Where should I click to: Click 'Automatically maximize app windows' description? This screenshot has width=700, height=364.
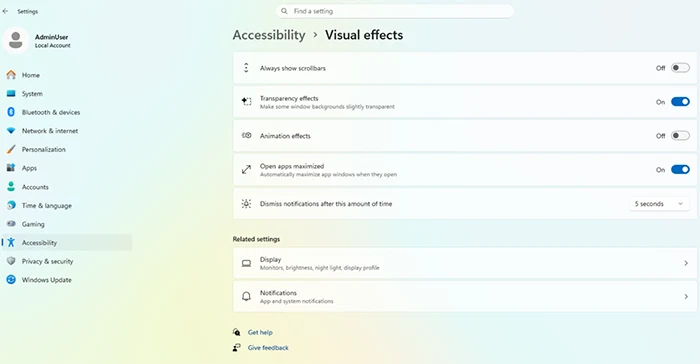pos(328,175)
